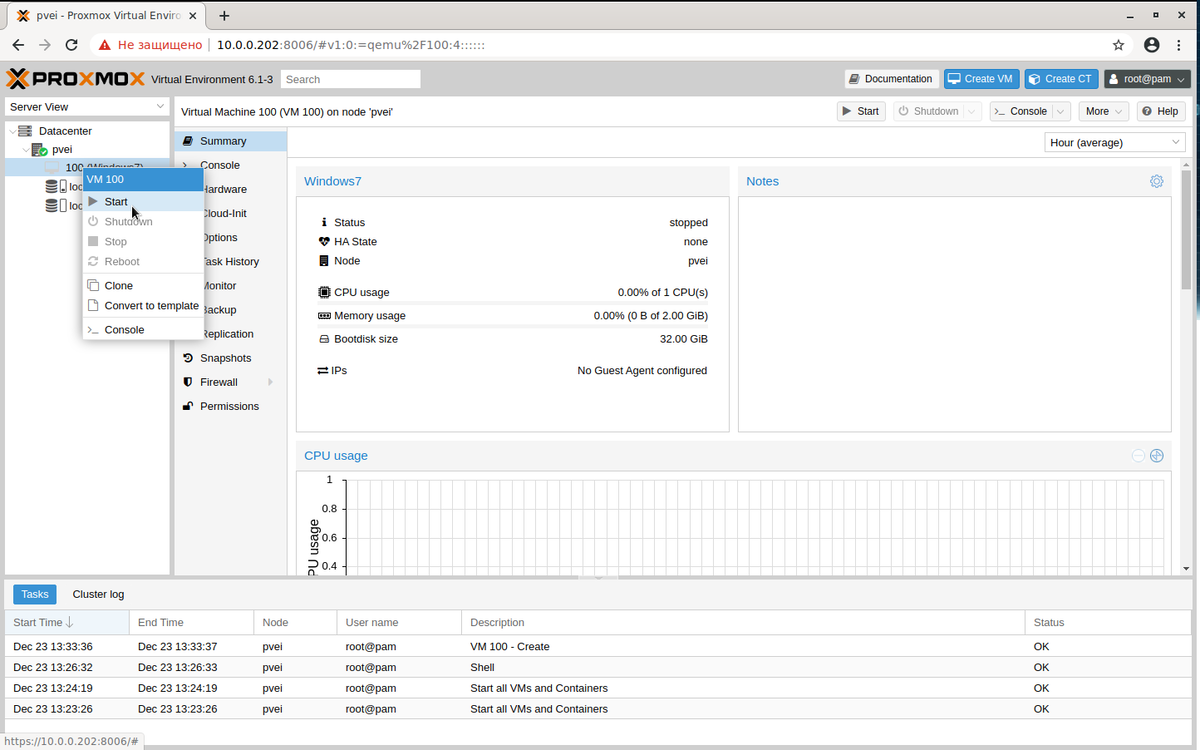Click the HA State heart icon
The height and width of the screenshot is (750, 1200).
pyautogui.click(x=324, y=242)
